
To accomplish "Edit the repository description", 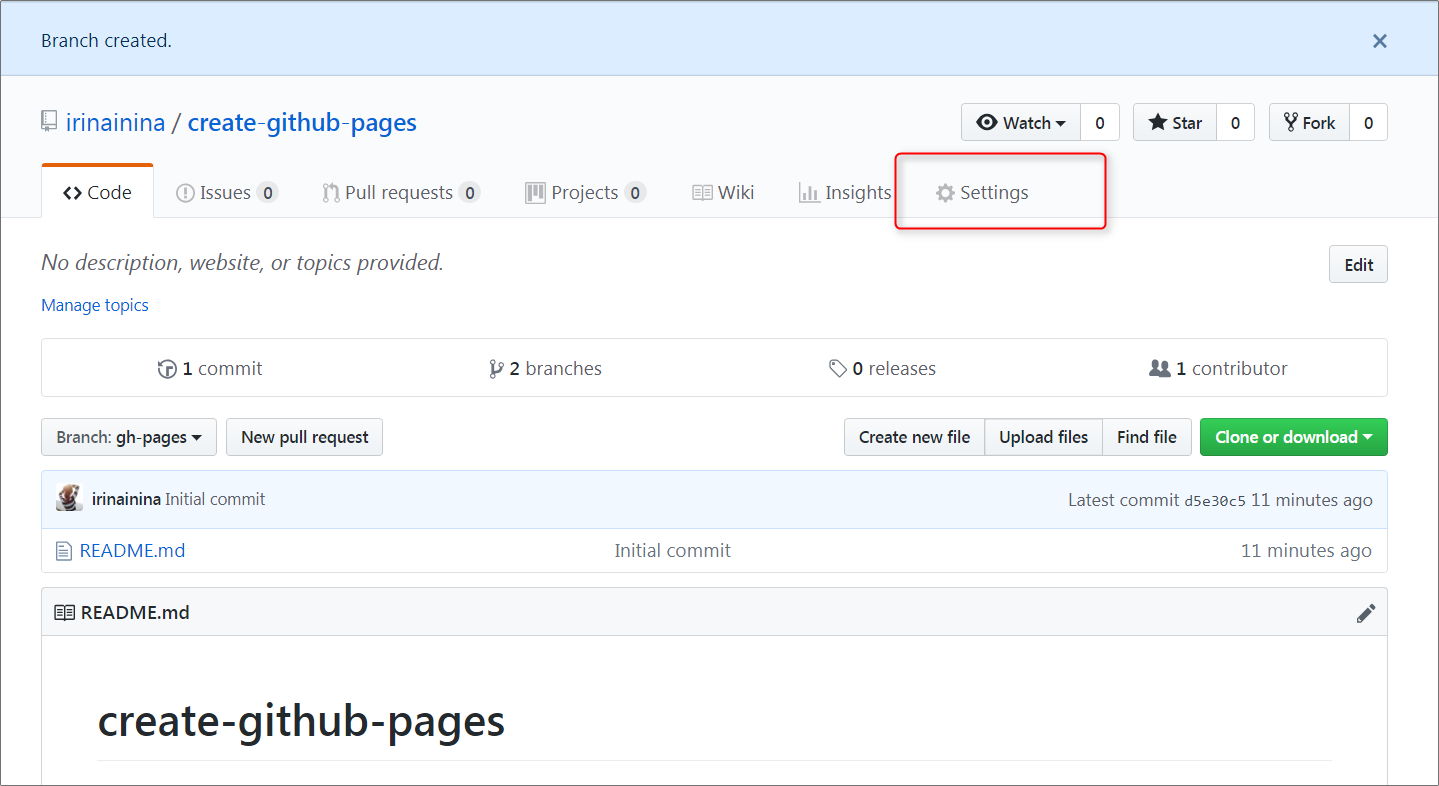I will 1358,265.
